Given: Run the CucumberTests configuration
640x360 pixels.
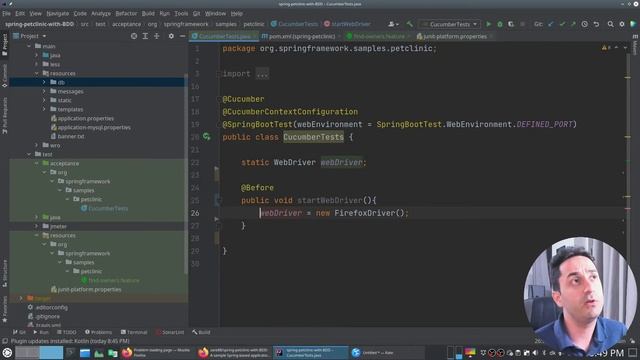Looking at the screenshot, I should pos(488,24).
